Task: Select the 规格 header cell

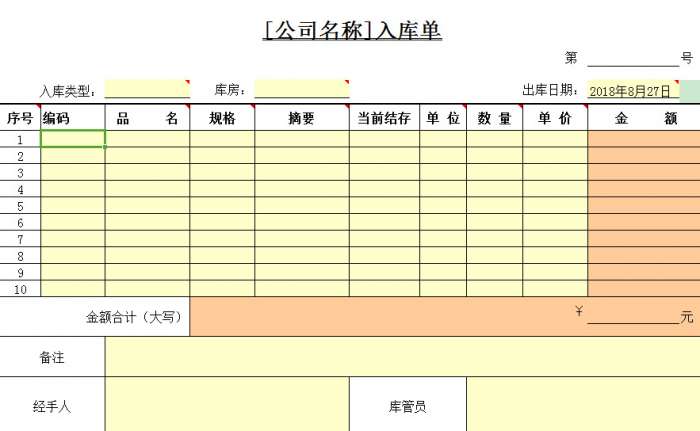Action: click(x=222, y=118)
